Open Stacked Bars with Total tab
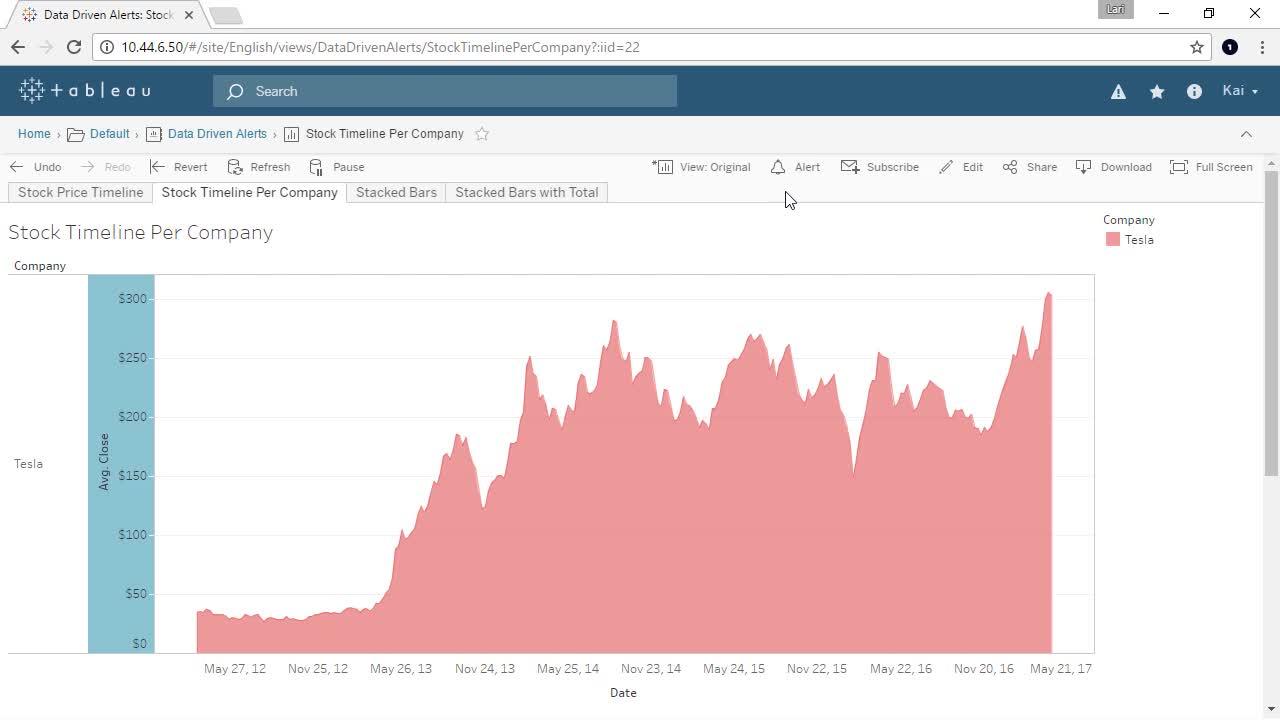 pyautogui.click(x=526, y=192)
